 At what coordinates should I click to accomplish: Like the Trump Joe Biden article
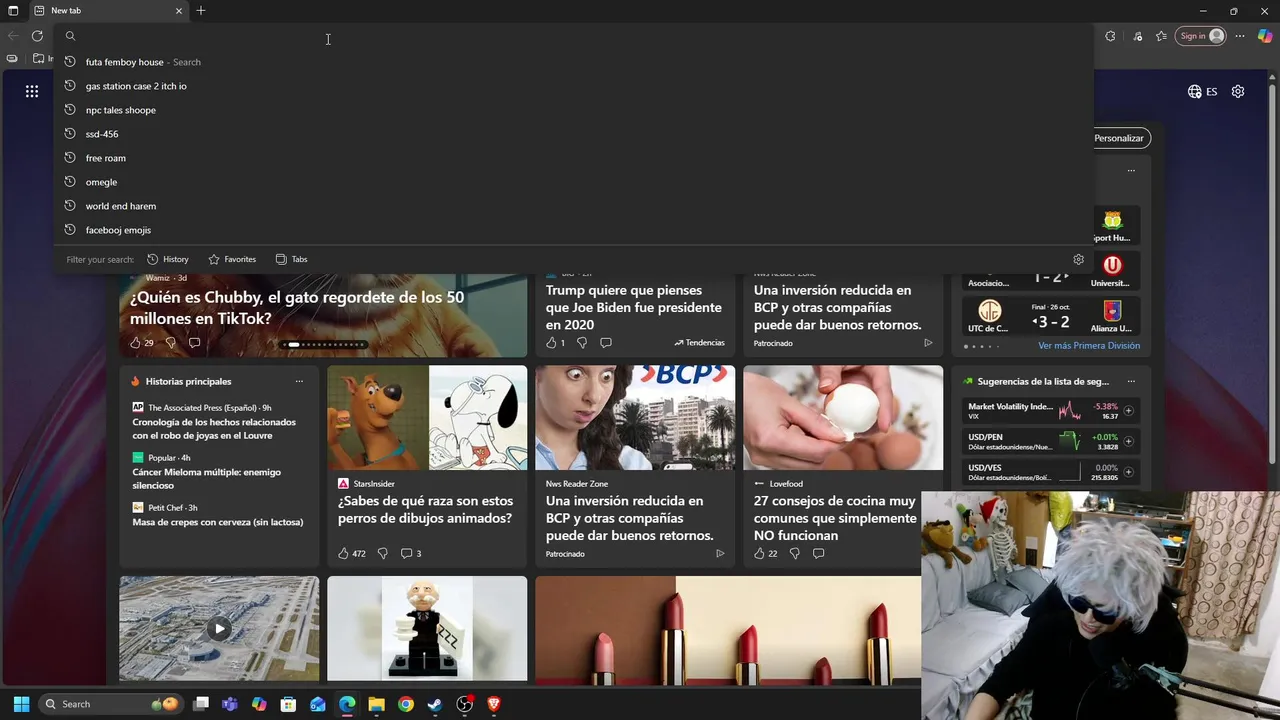pos(551,342)
